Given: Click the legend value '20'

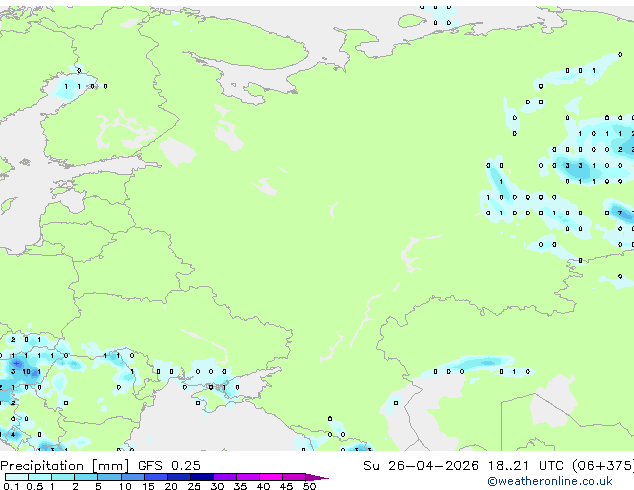Looking at the screenshot, I should point(171,486).
